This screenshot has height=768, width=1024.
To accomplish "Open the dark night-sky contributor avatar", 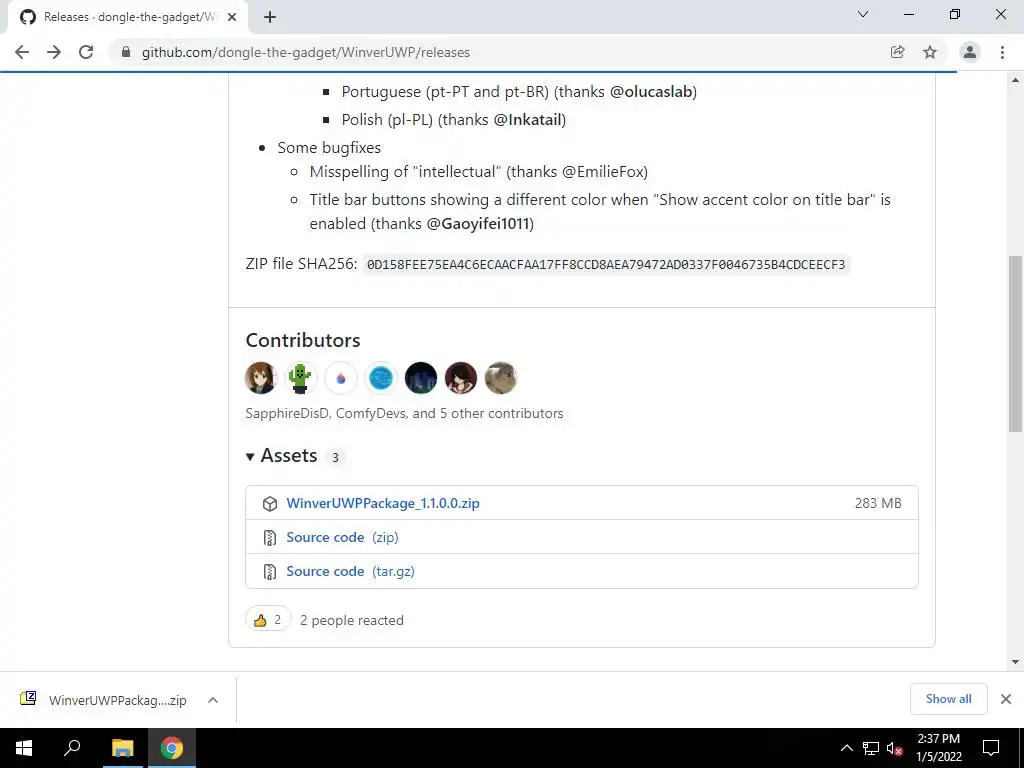I will (x=421, y=378).
